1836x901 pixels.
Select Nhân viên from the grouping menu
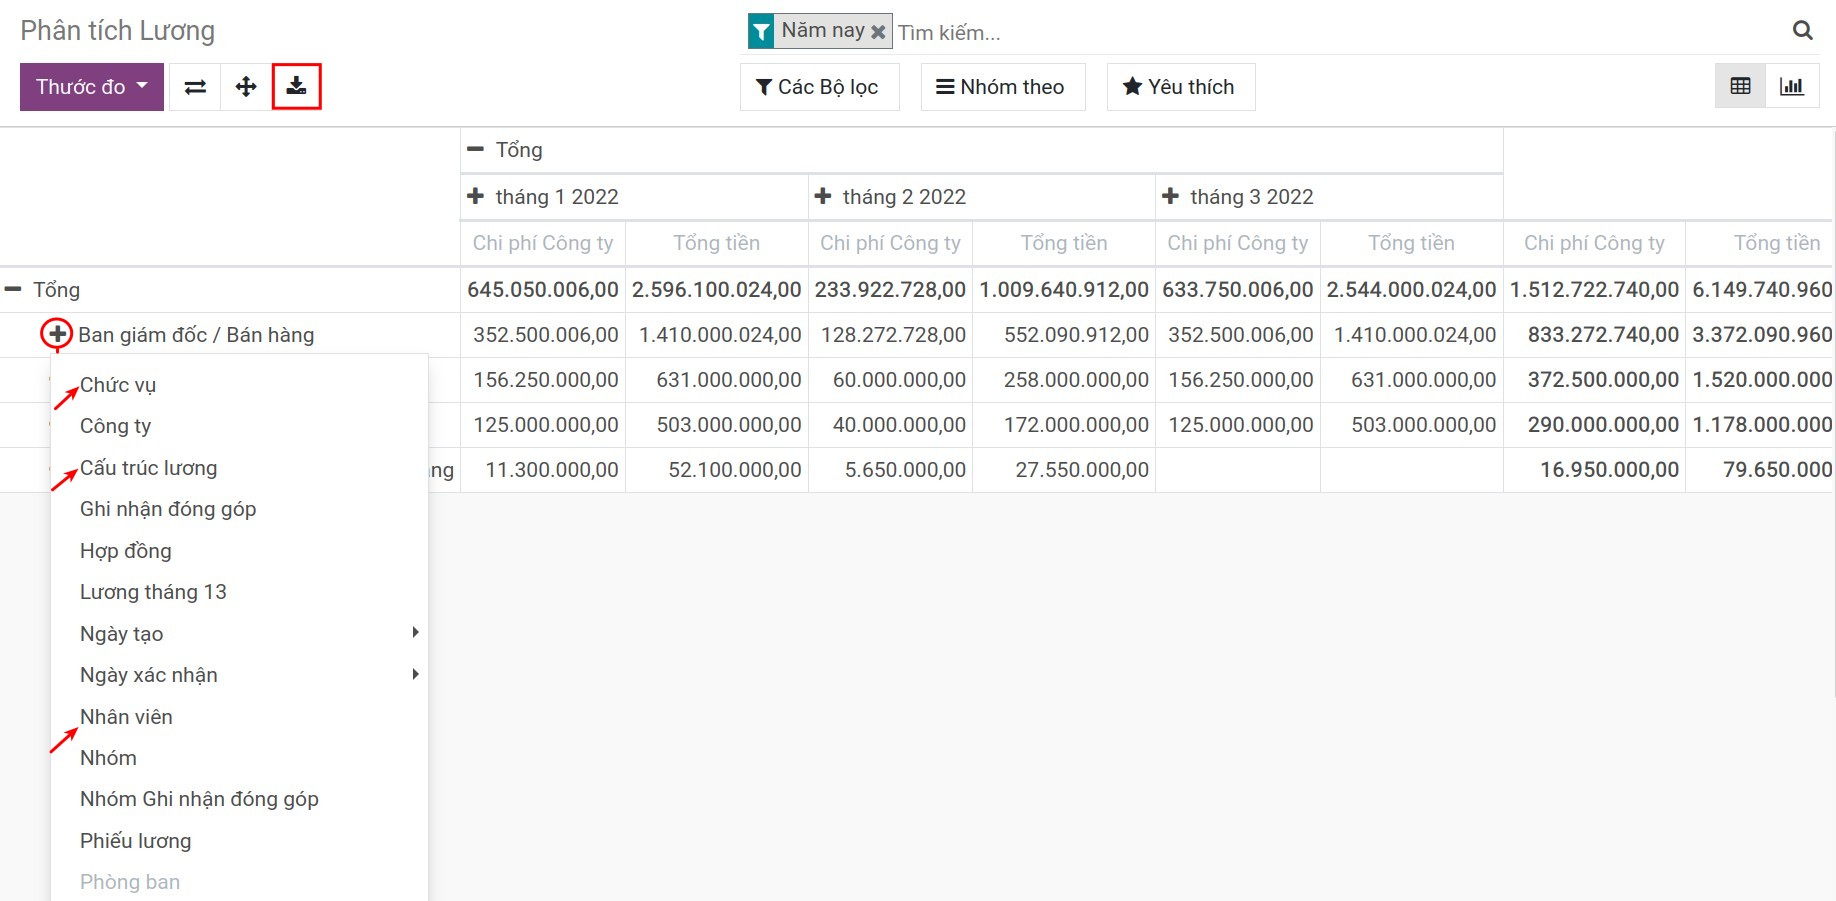[126, 717]
